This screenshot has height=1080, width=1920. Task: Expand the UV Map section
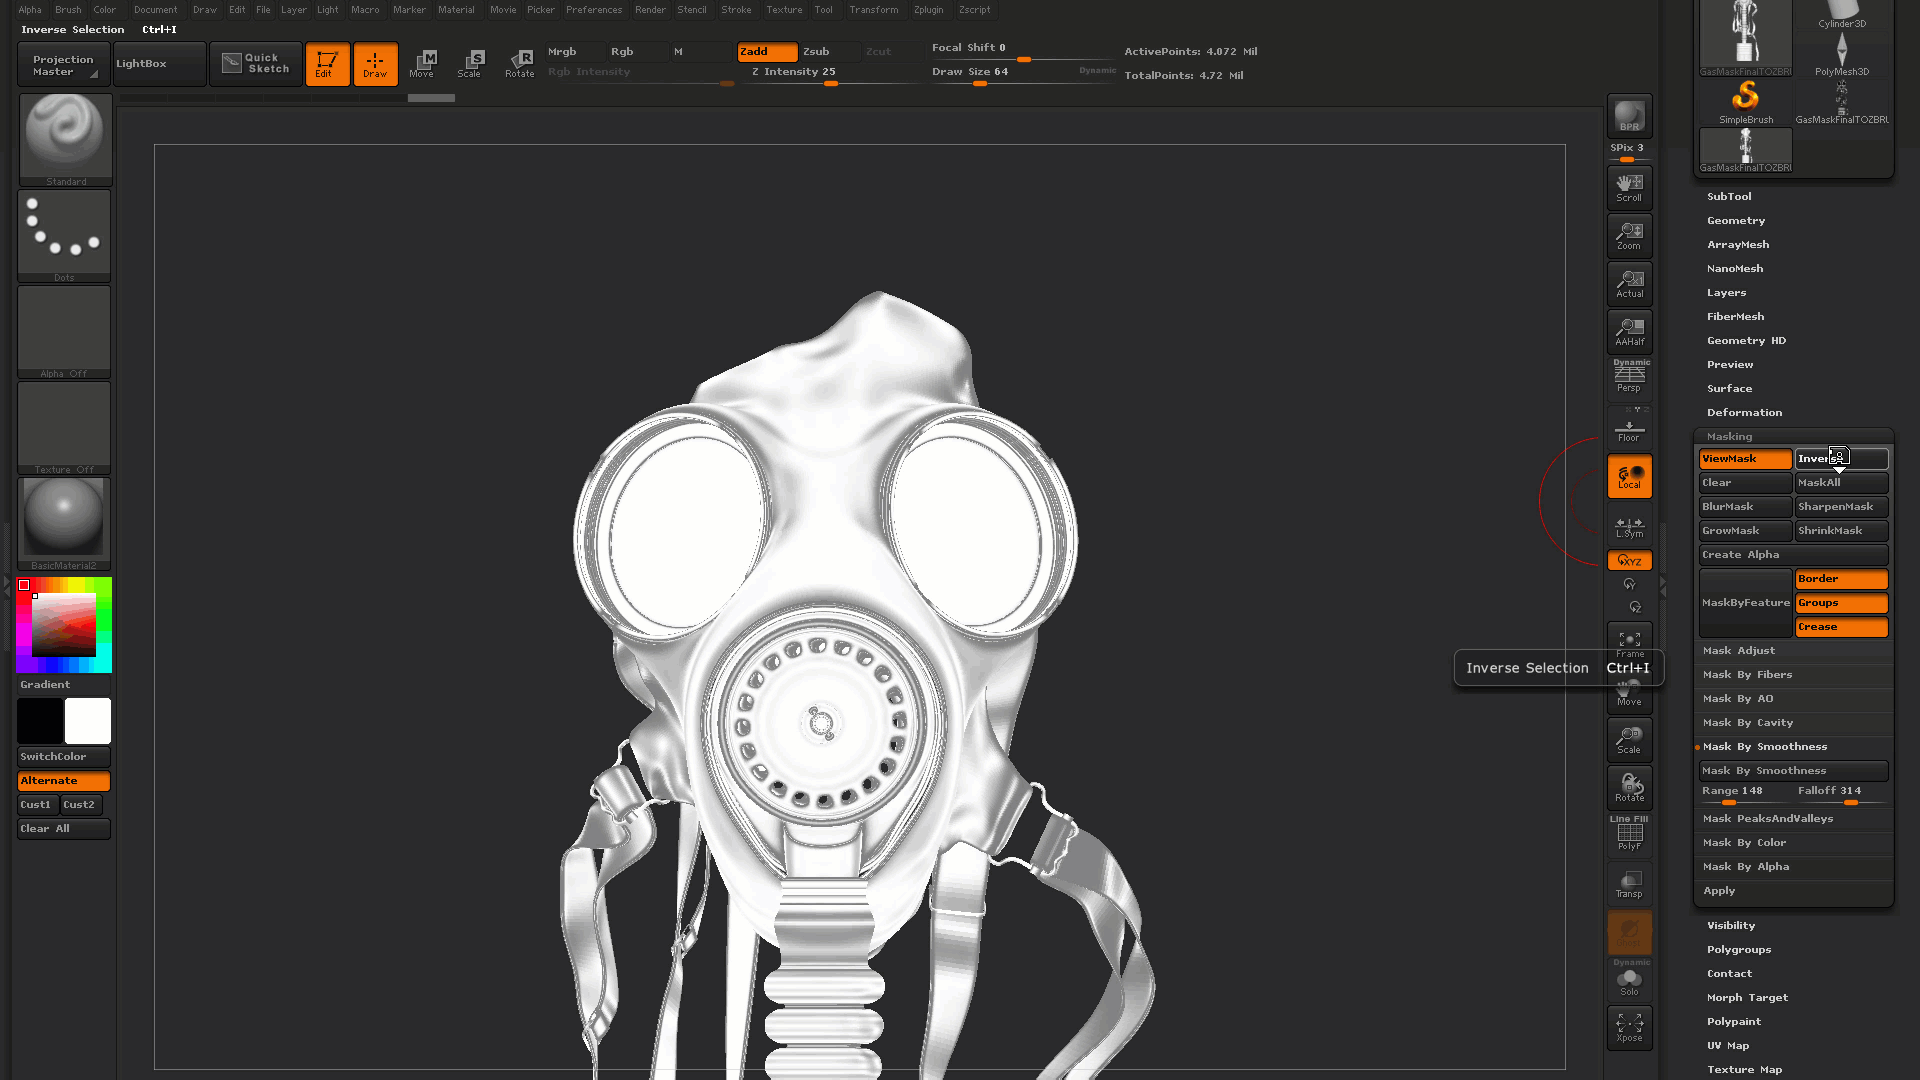1728,1046
